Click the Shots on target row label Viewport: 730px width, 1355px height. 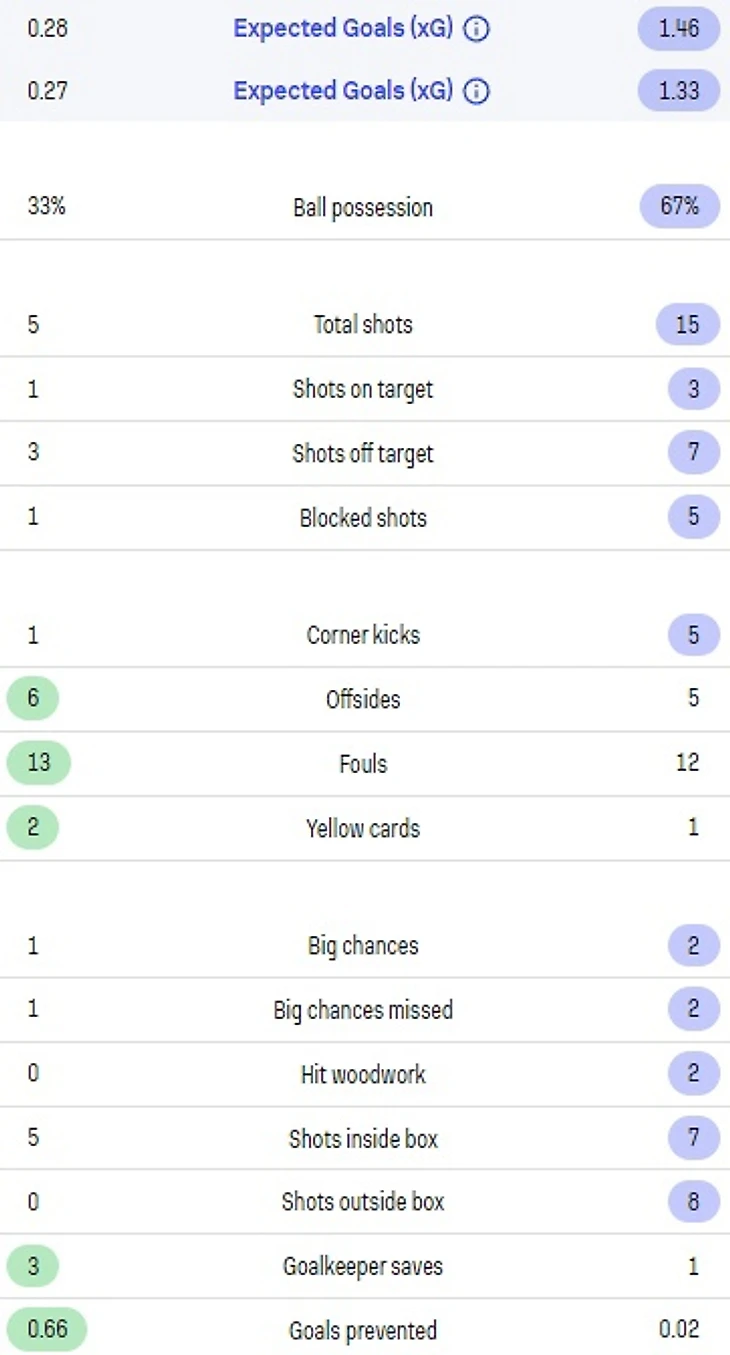(x=363, y=389)
